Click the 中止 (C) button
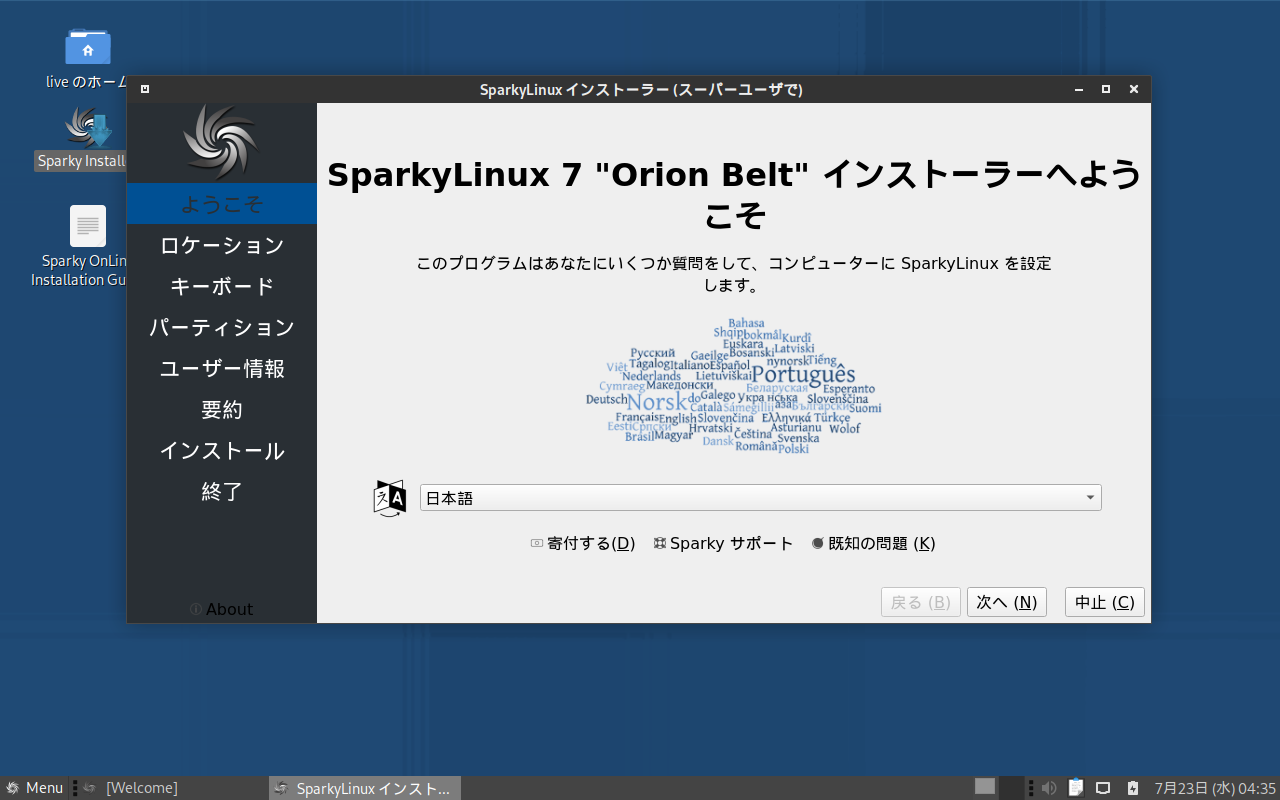 (x=1105, y=602)
